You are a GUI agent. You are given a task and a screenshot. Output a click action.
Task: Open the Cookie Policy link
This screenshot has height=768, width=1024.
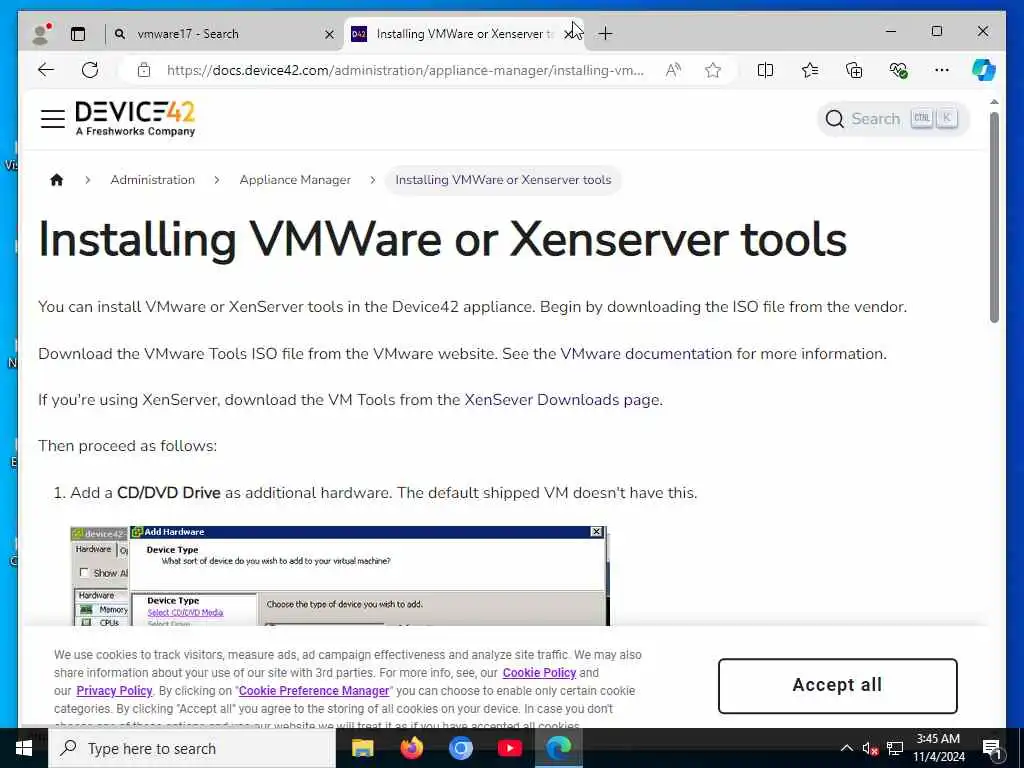(x=539, y=673)
